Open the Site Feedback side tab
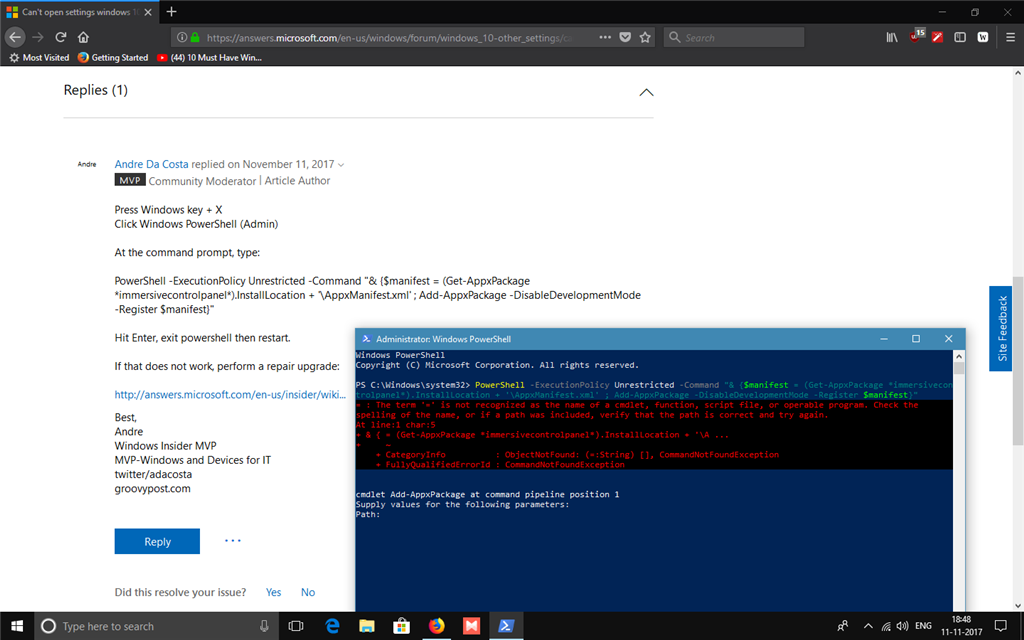 click(1000, 328)
